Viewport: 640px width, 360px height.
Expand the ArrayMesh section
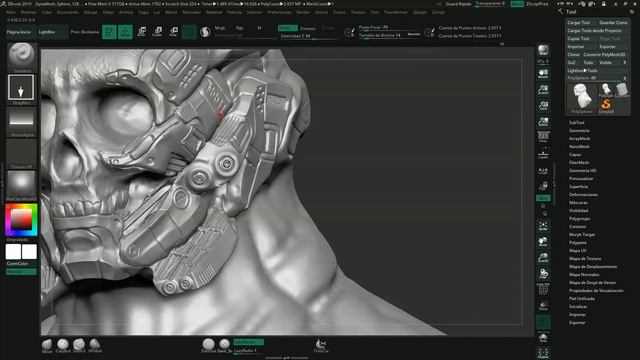click(x=580, y=139)
